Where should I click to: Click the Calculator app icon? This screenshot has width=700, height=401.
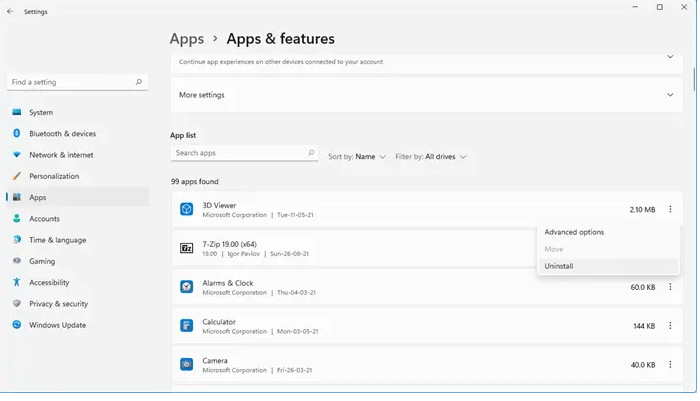[x=187, y=326]
